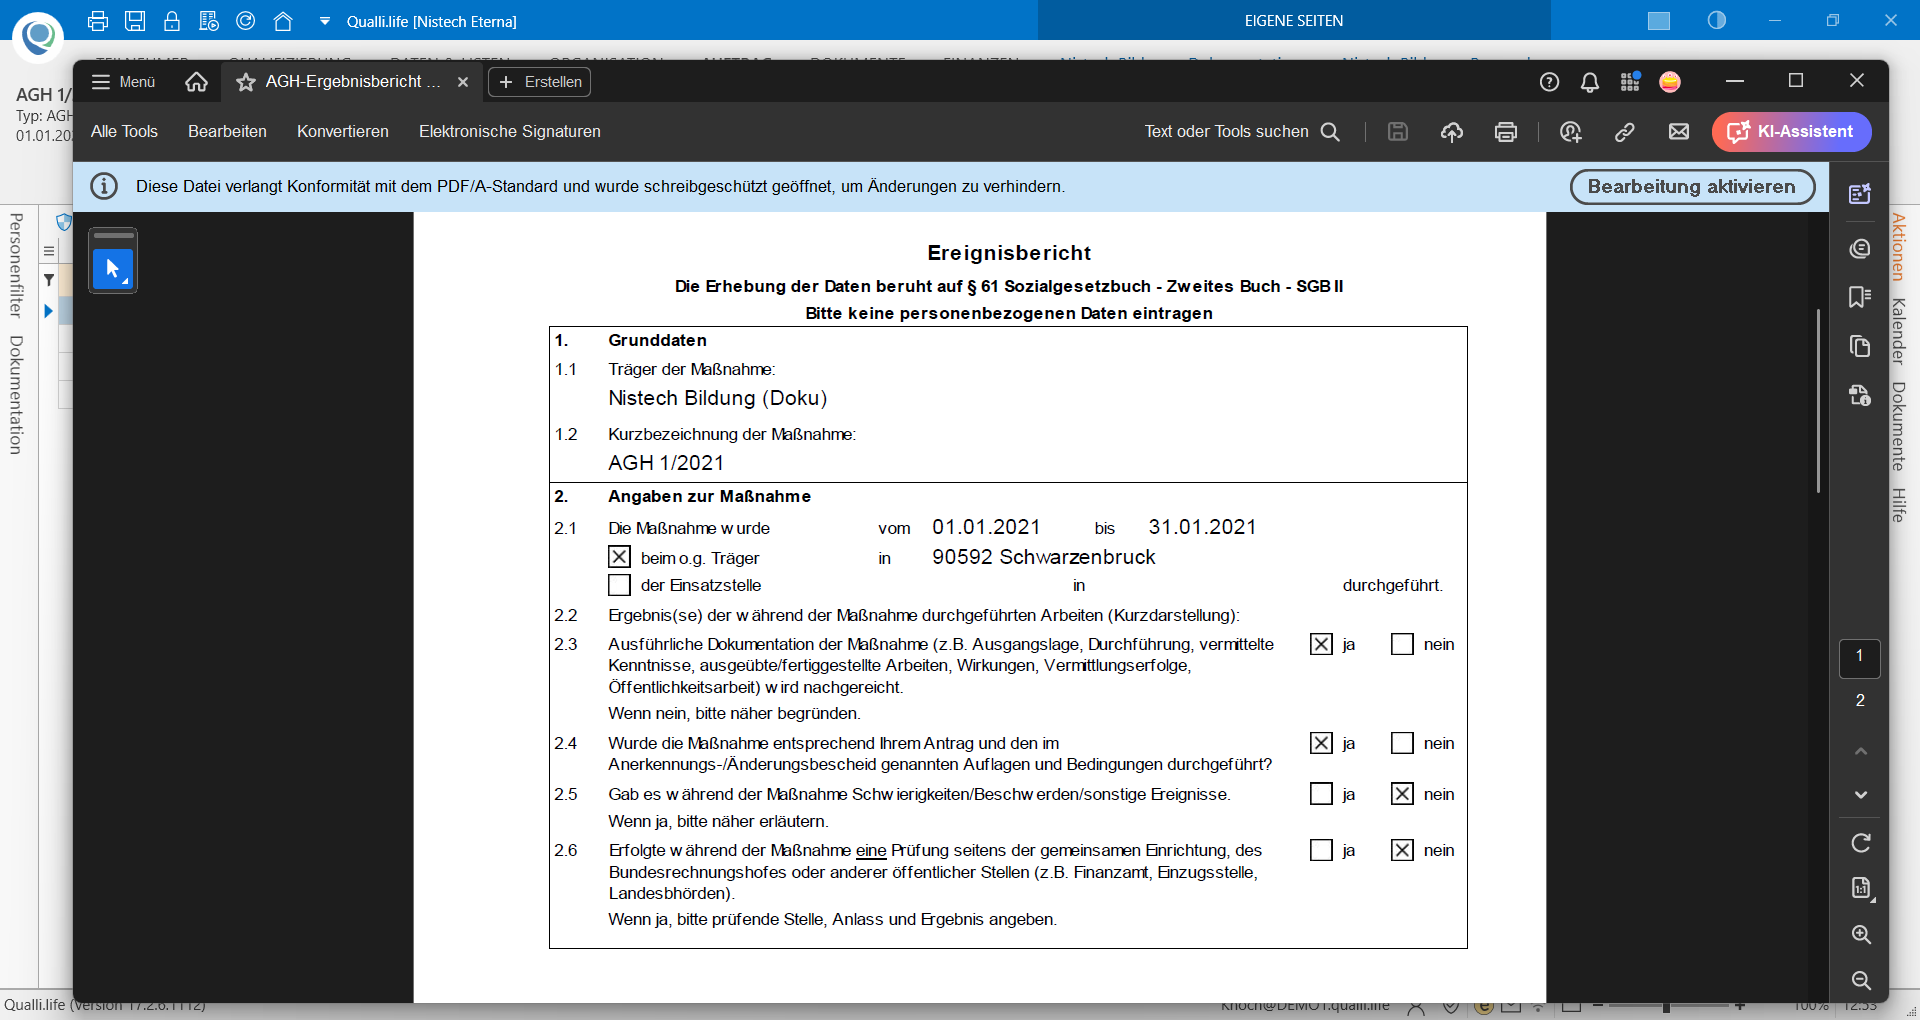Toggle 'der Einsatzstelle' checkbox
Viewport: 1920px width, 1020px height.
pyautogui.click(x=620, y=585)
